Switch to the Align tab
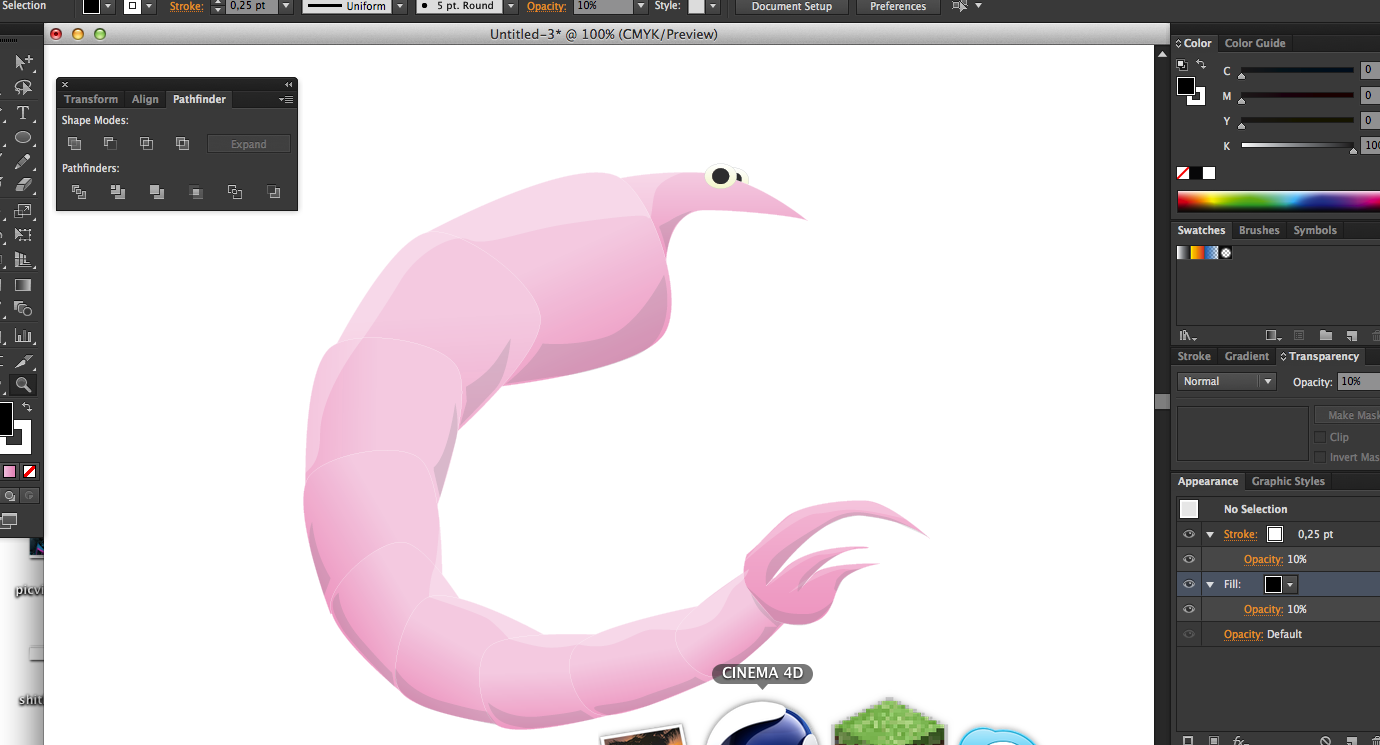The height and width of the screenshot is (745, 1380). pos(145,99)
